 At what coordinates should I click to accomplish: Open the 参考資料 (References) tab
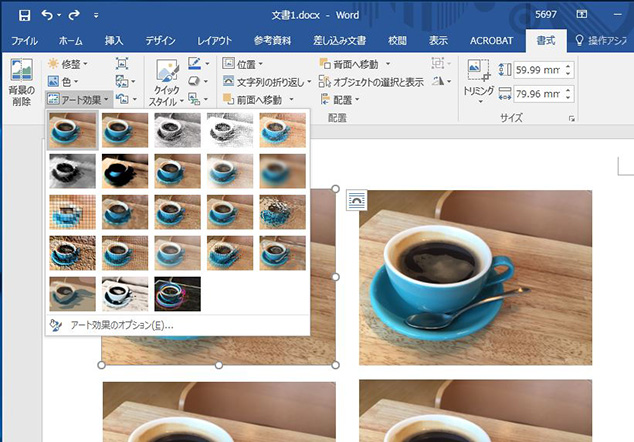coord(272,41)
